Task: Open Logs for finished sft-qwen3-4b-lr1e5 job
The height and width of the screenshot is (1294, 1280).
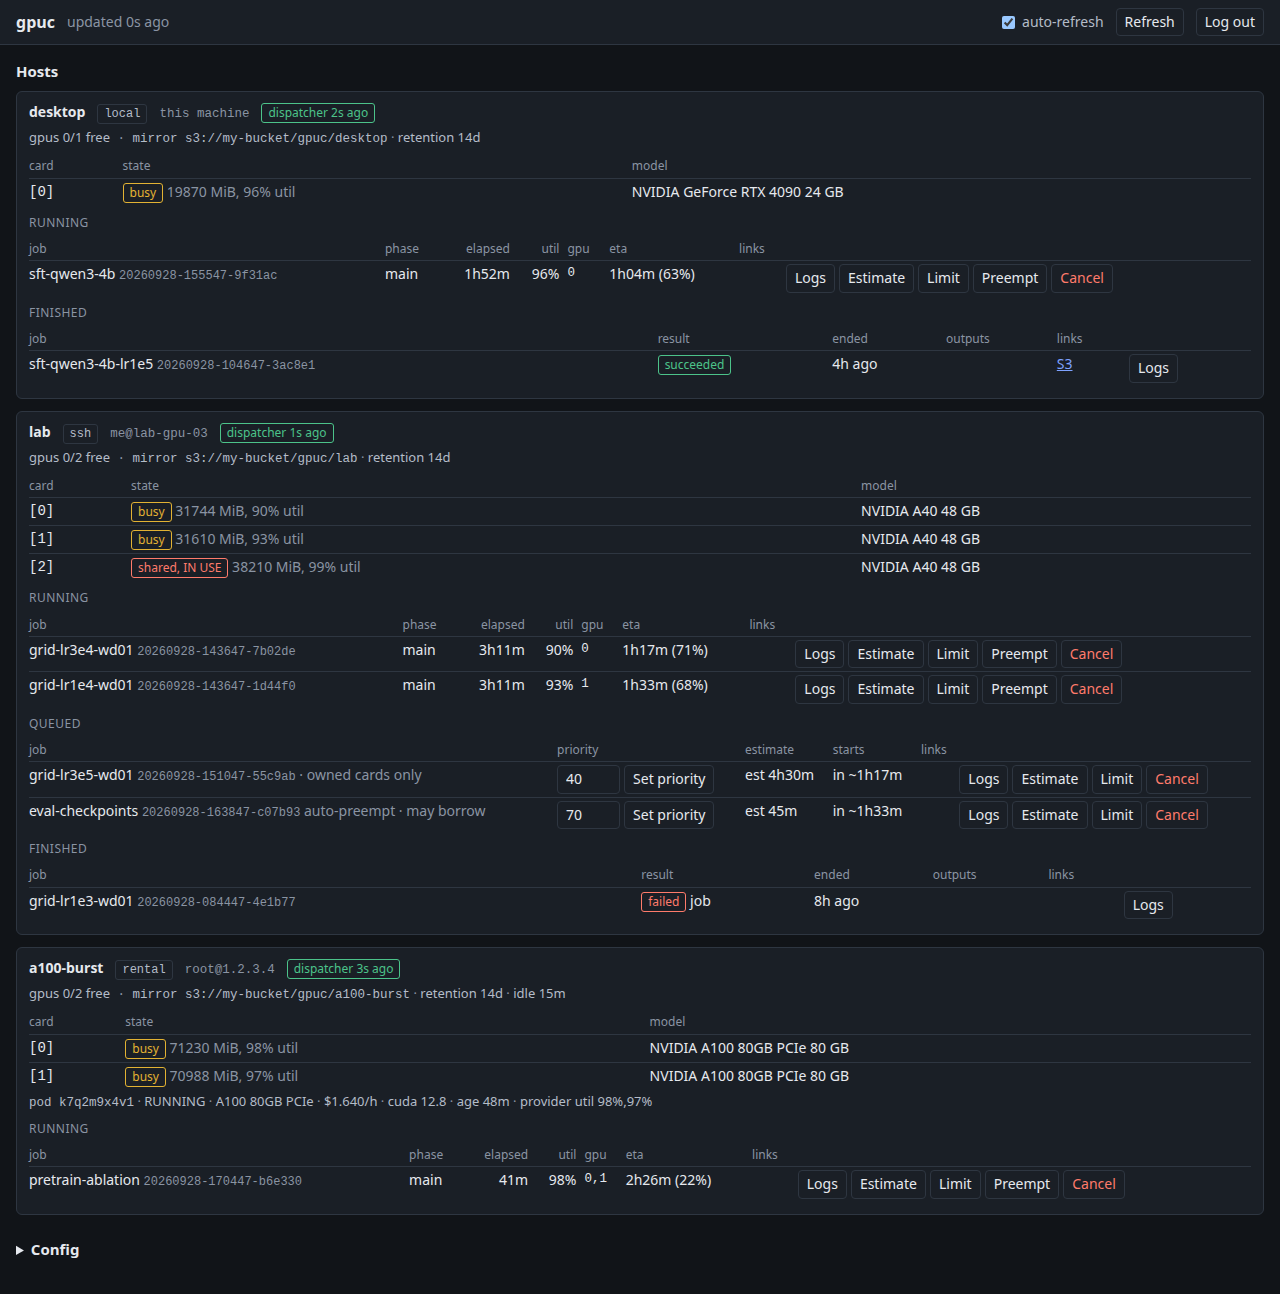Action: [1153, 368]
